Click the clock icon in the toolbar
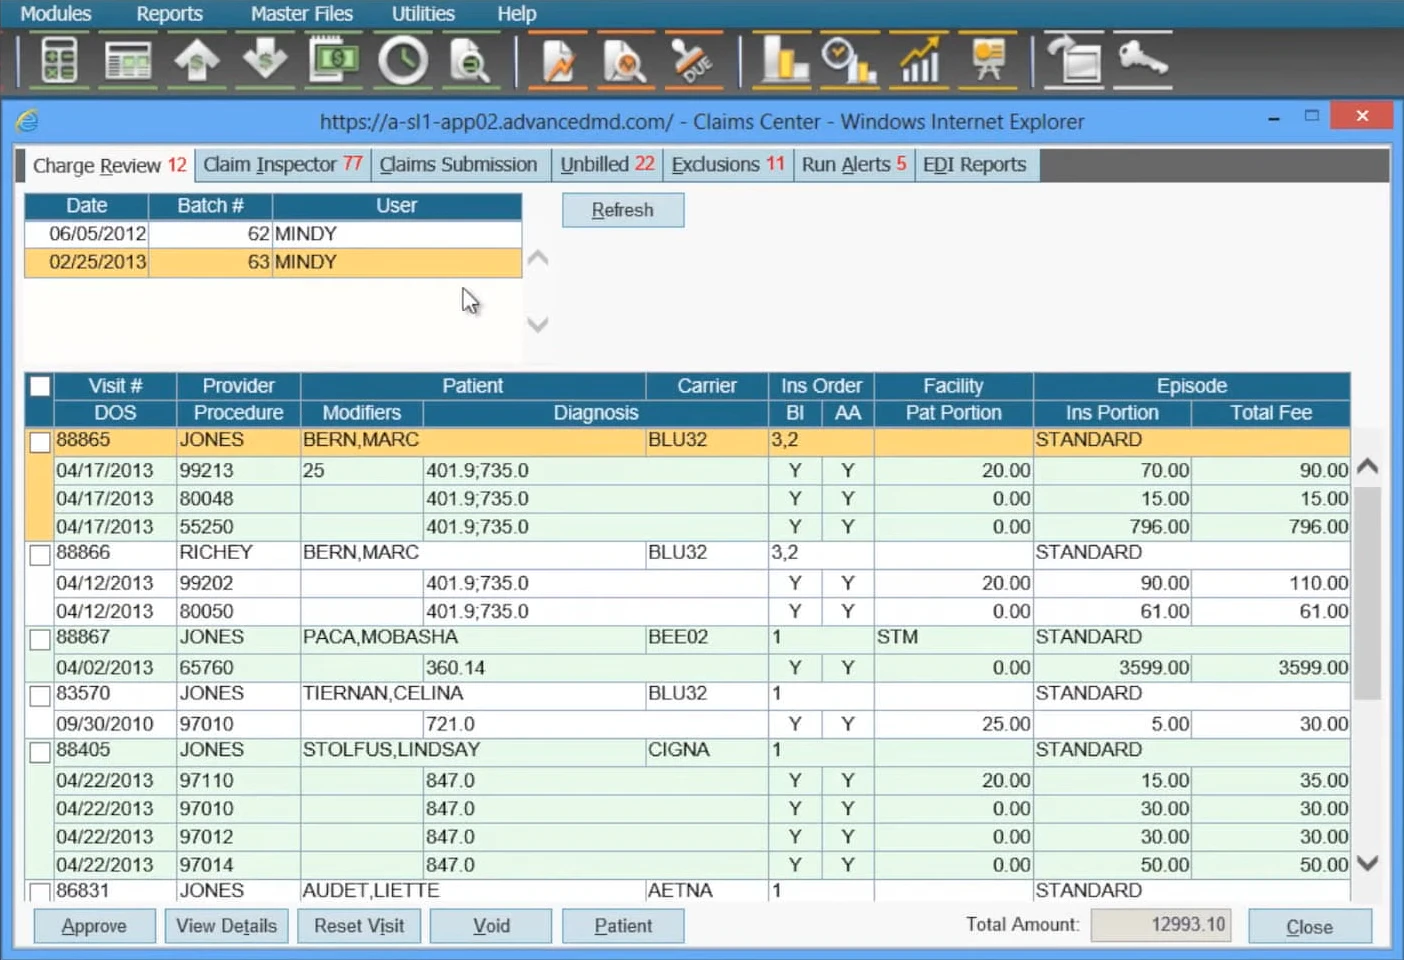This screenshot has width=1404, height=960. [x=402, y=60]
